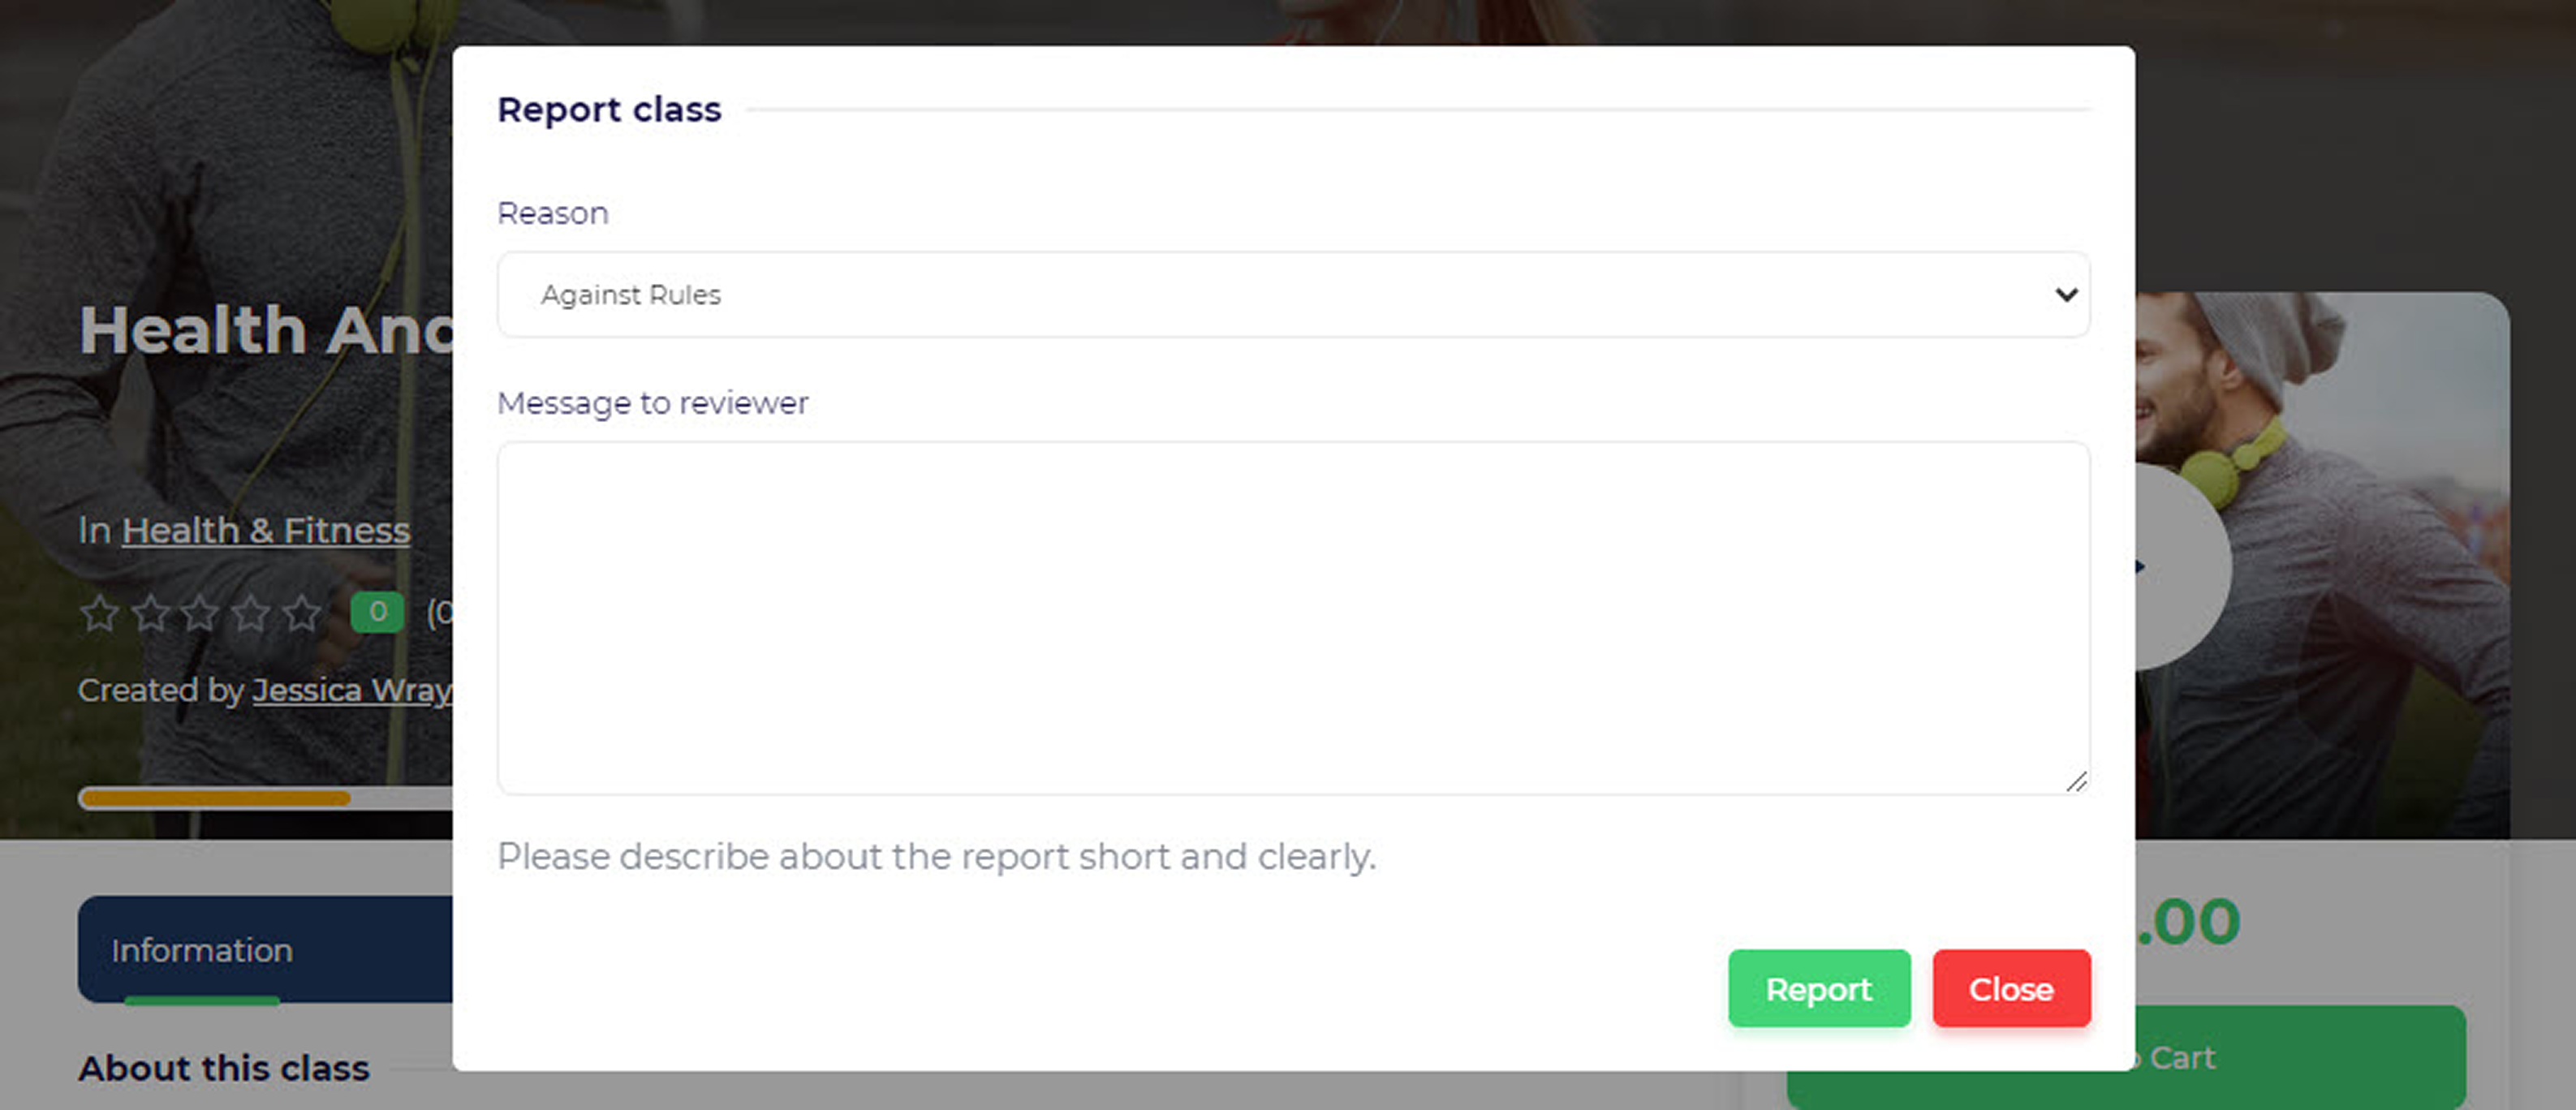Click the fifth rating star
2576x1110 pixels.
click(301, 613)
